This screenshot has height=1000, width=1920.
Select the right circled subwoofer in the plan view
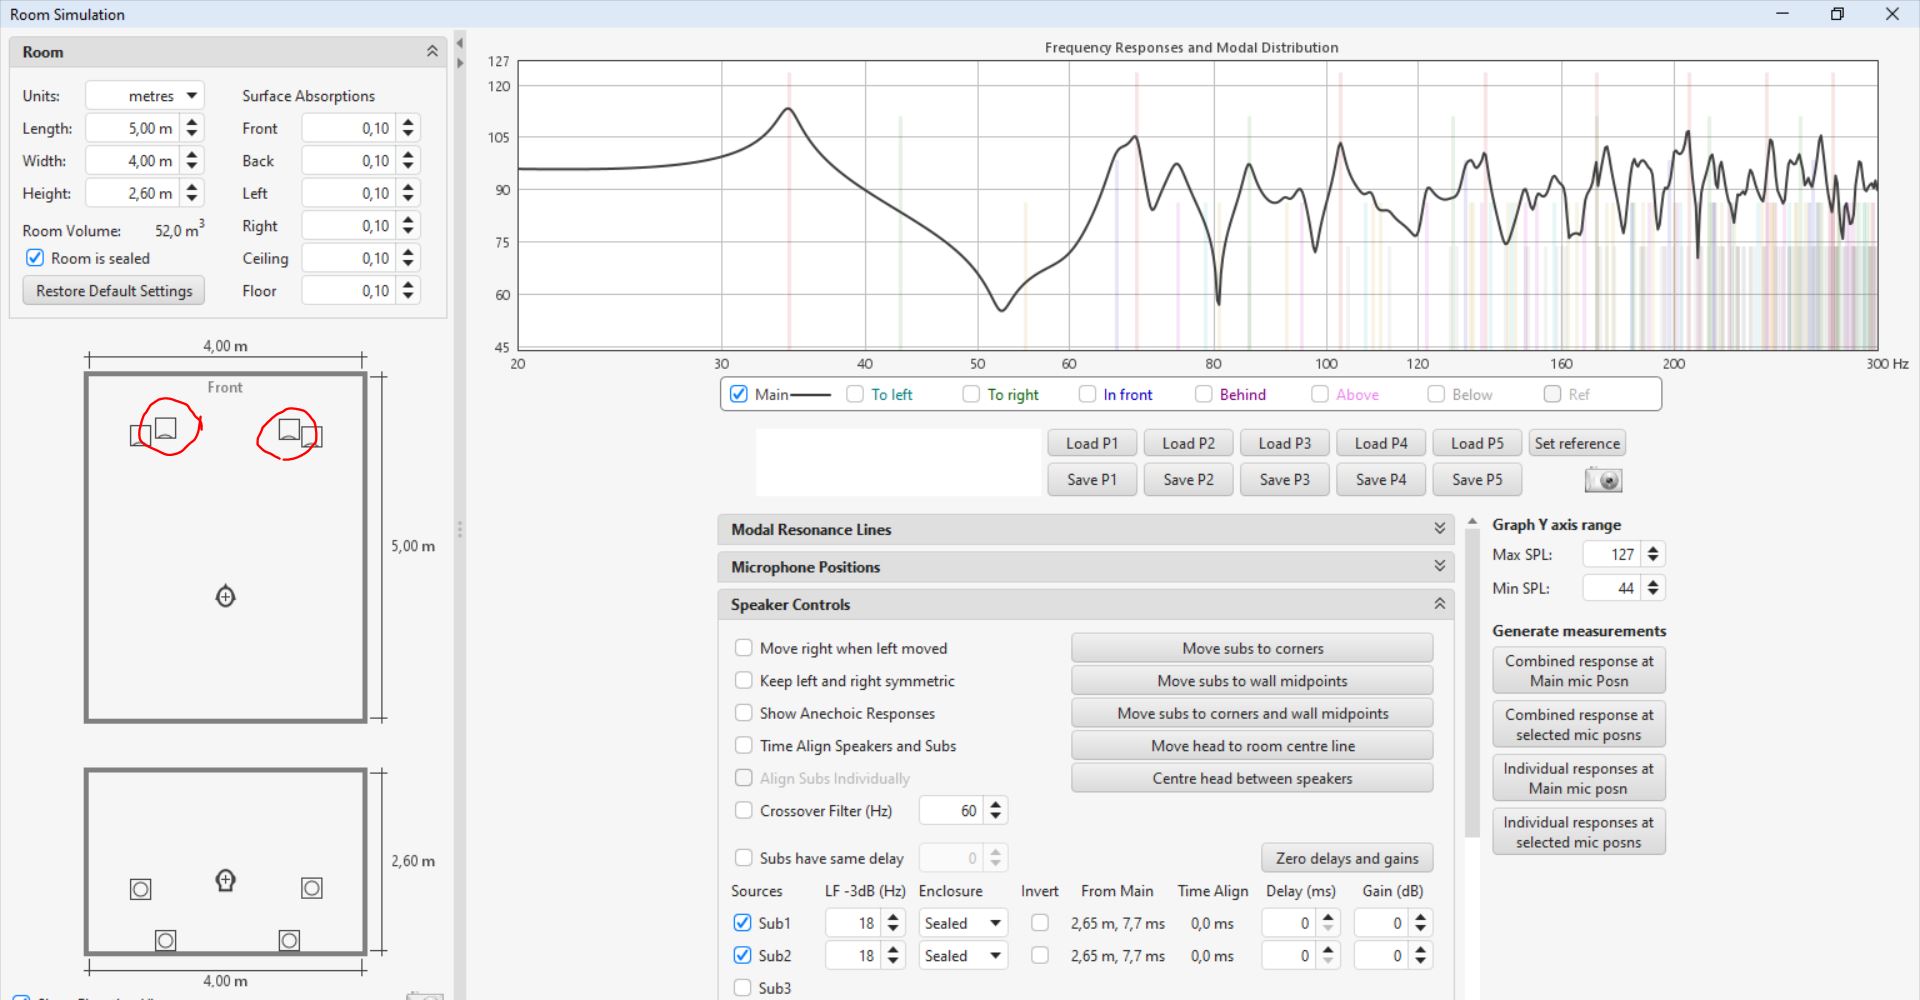[x=289, y=430]
